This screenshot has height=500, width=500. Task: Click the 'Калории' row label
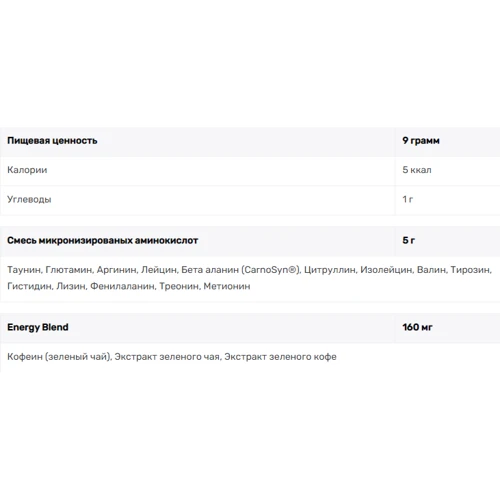(x=27, y=170)
